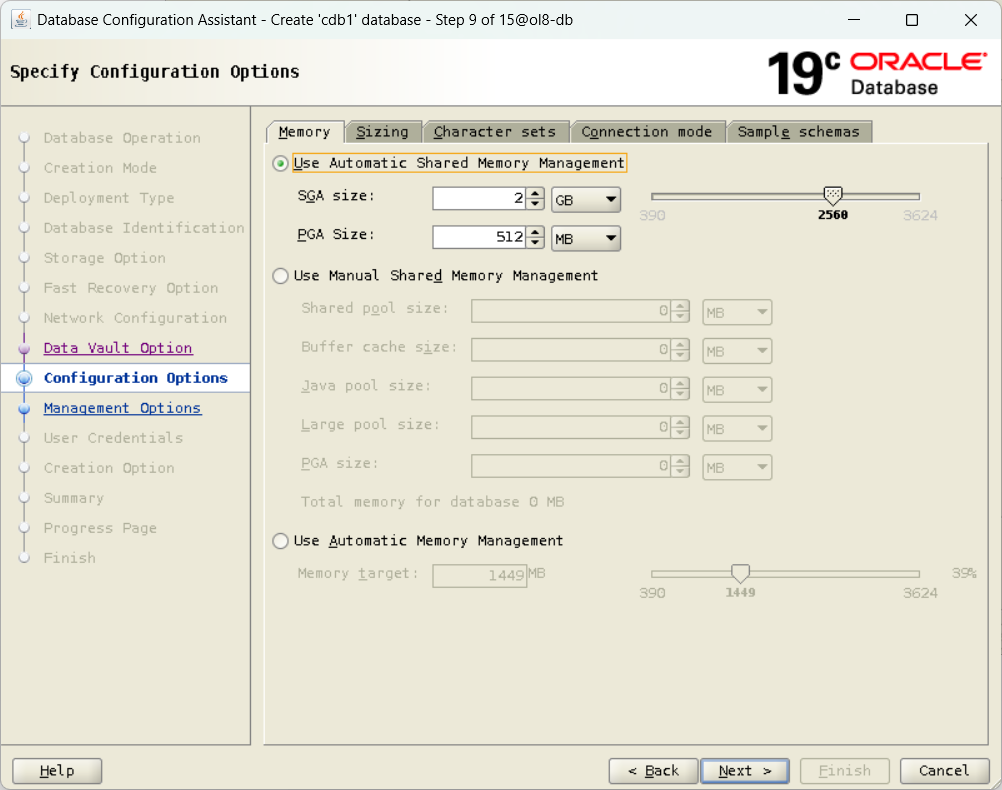Proceed with the Next button
Screen dimensions: 1002x790
(745, 771)
